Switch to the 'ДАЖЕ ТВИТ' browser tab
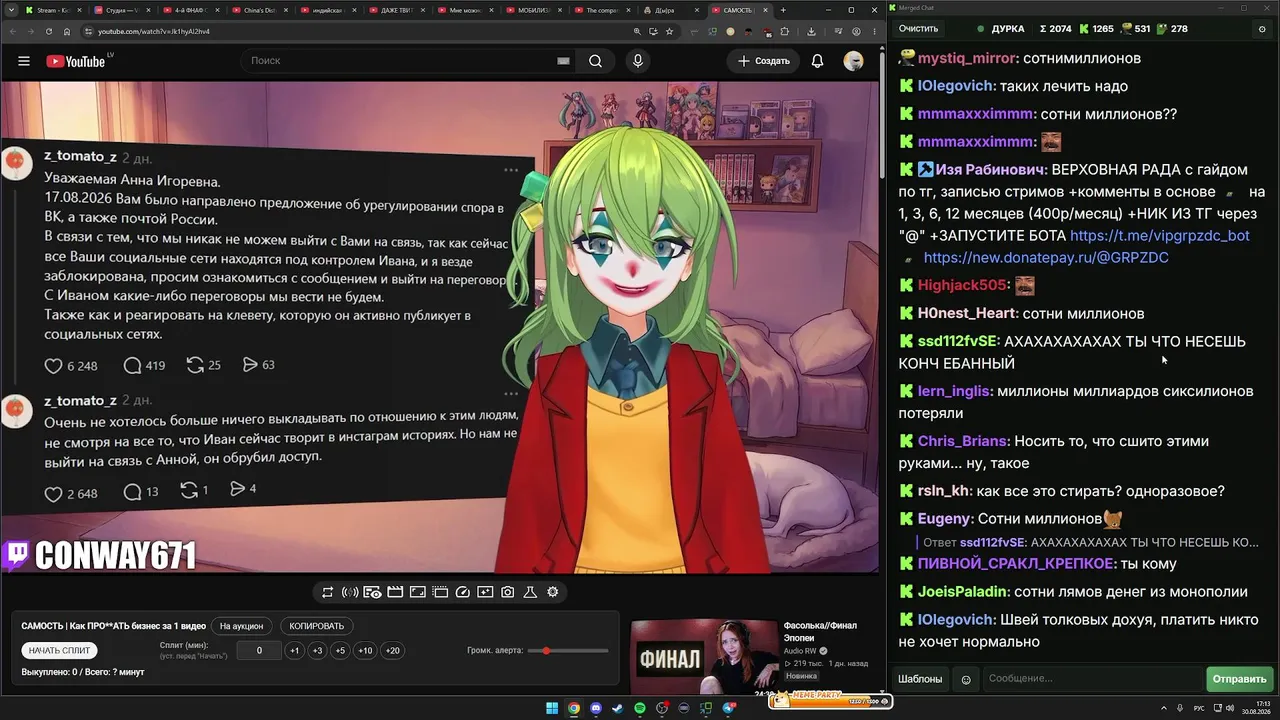This screenshot has height=720, width=1280. point(398,10)
